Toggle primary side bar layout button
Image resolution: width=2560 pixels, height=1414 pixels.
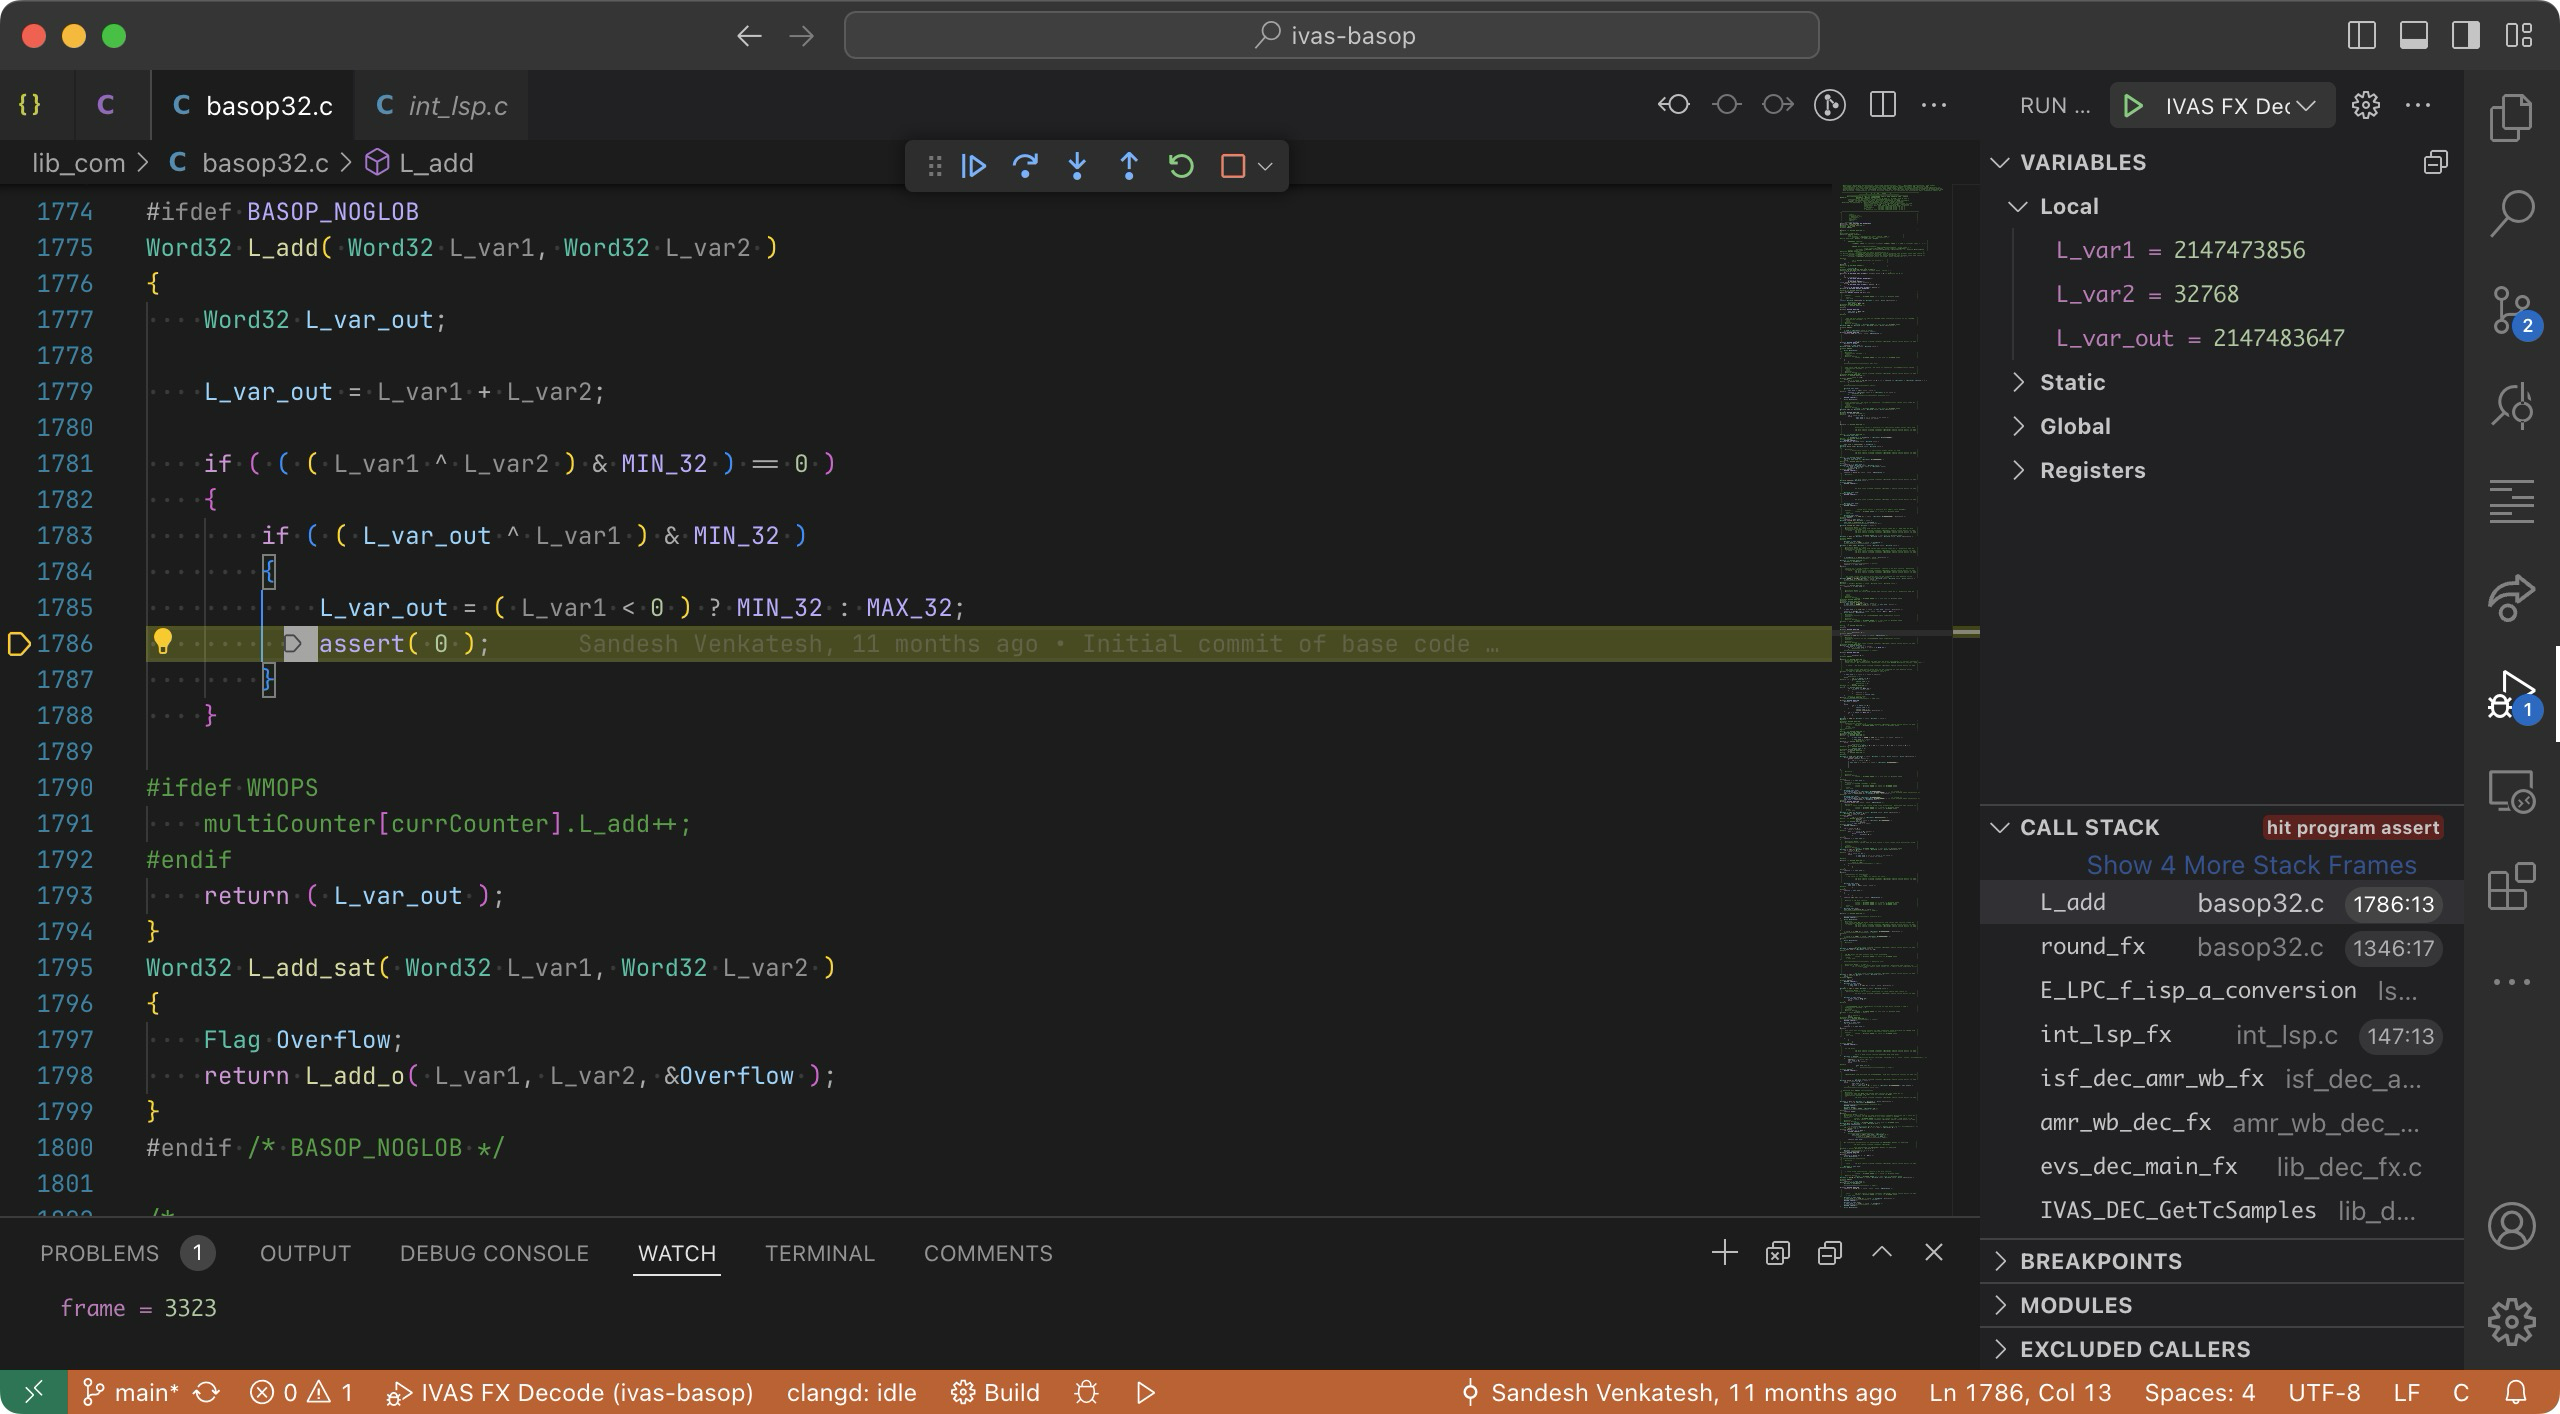pyautogui.click(x=2361, y=36)
